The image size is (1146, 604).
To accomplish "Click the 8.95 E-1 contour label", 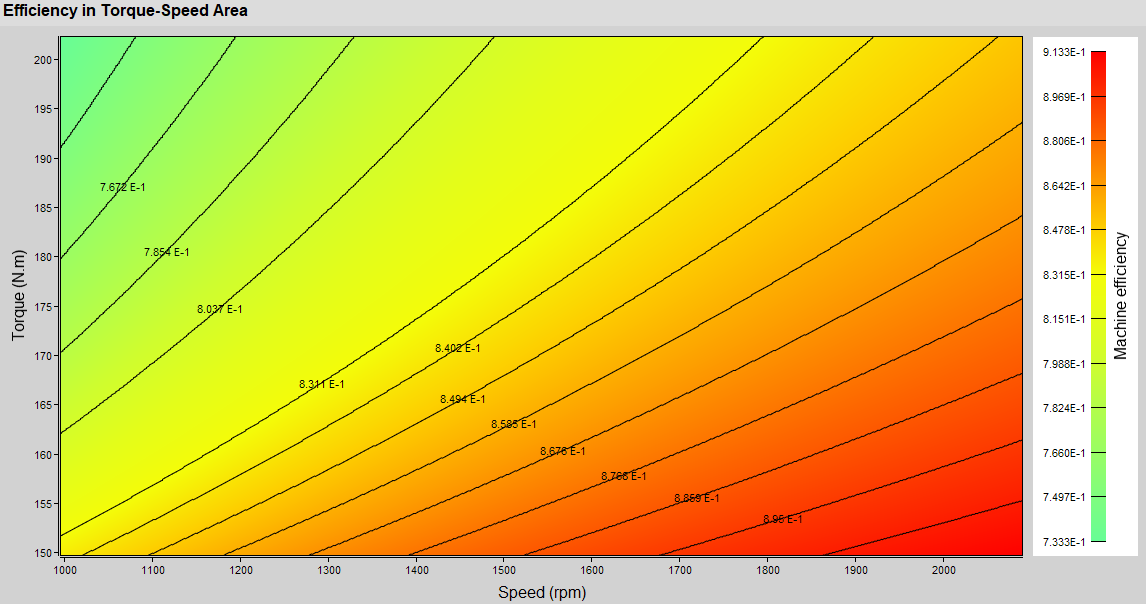I will [x=782, y=520].
